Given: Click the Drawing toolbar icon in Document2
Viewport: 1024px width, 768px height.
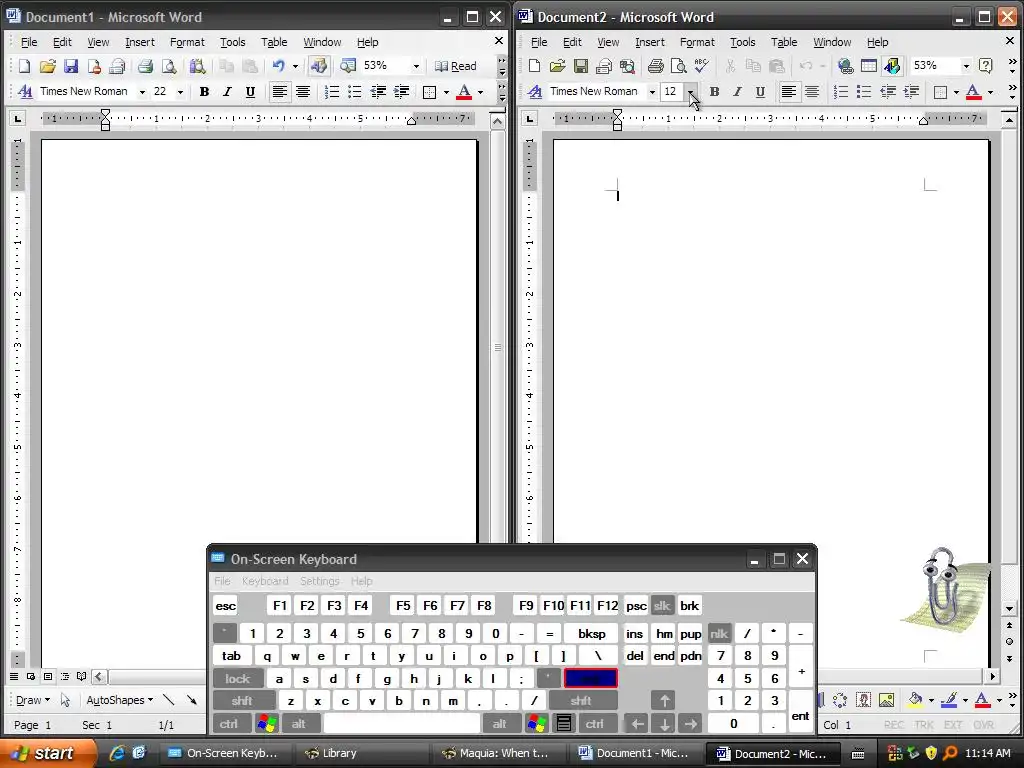Looking at the screenshot, I should [892, 66].
